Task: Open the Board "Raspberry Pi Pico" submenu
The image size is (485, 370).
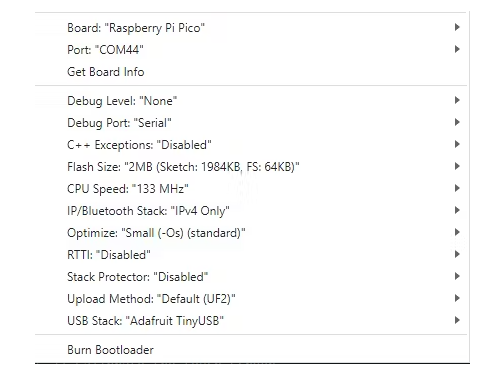Action: [251, 27]
